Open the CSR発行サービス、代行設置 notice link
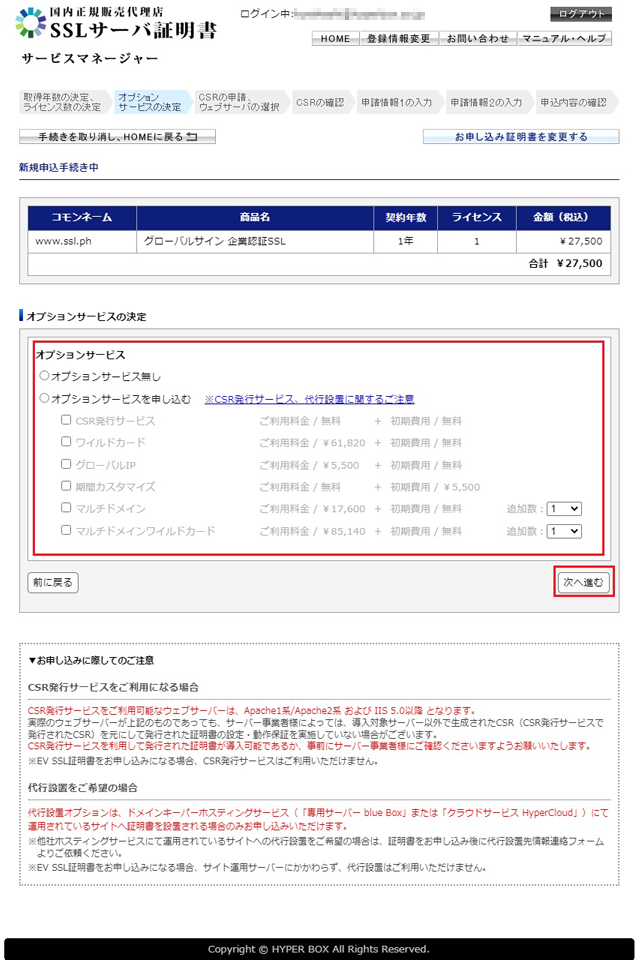640x960 pixels. pos(309,399)
